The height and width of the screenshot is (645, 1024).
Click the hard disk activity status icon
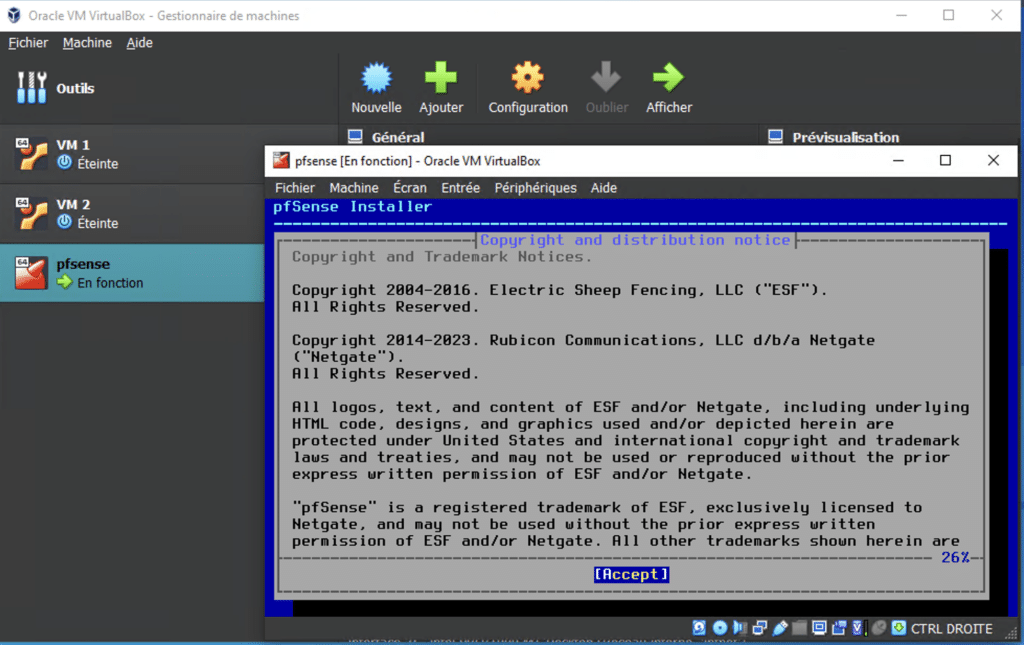[699, 628]
